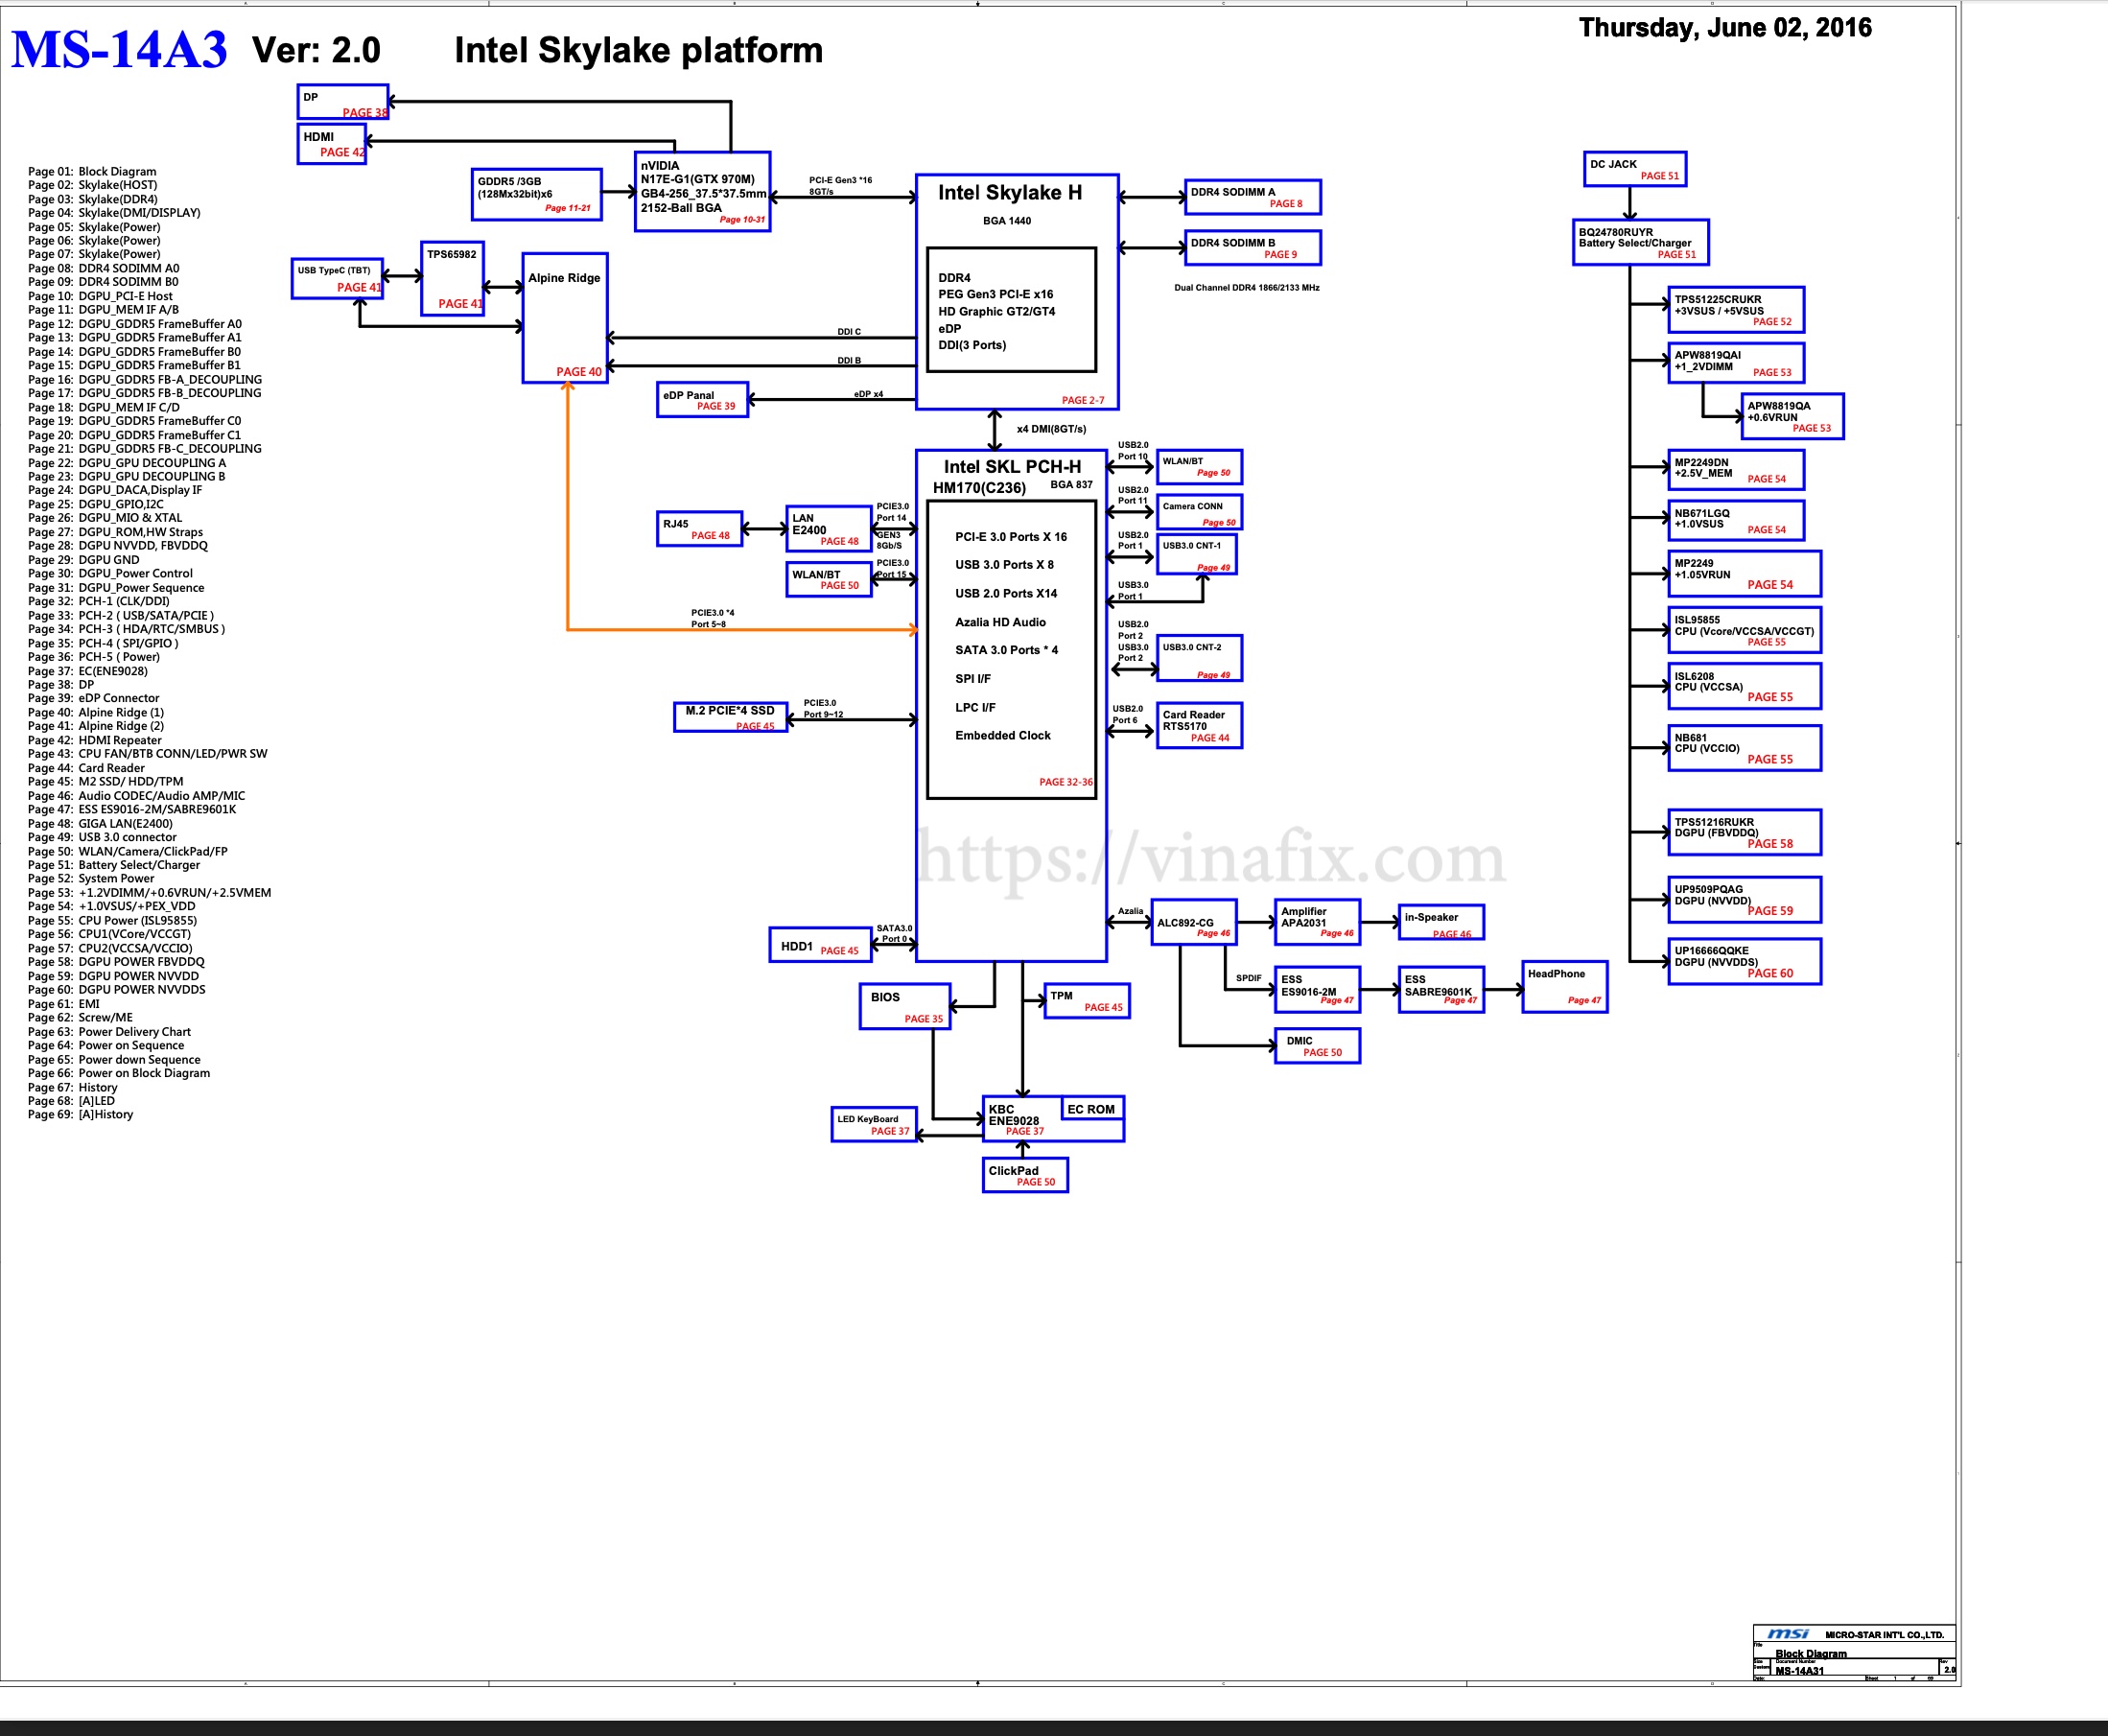
Task: Click WLAN/BT block beside USB2.0 Port 10
Action: (x=1200, y=467)
